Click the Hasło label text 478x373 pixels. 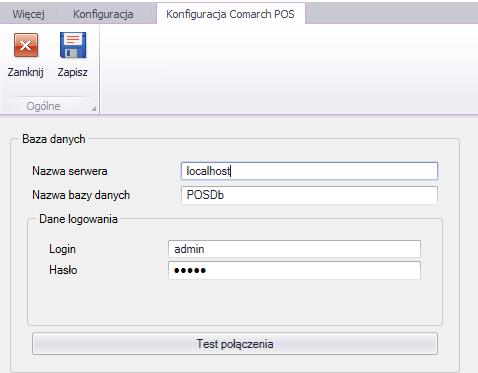click(x=63, y=270)
